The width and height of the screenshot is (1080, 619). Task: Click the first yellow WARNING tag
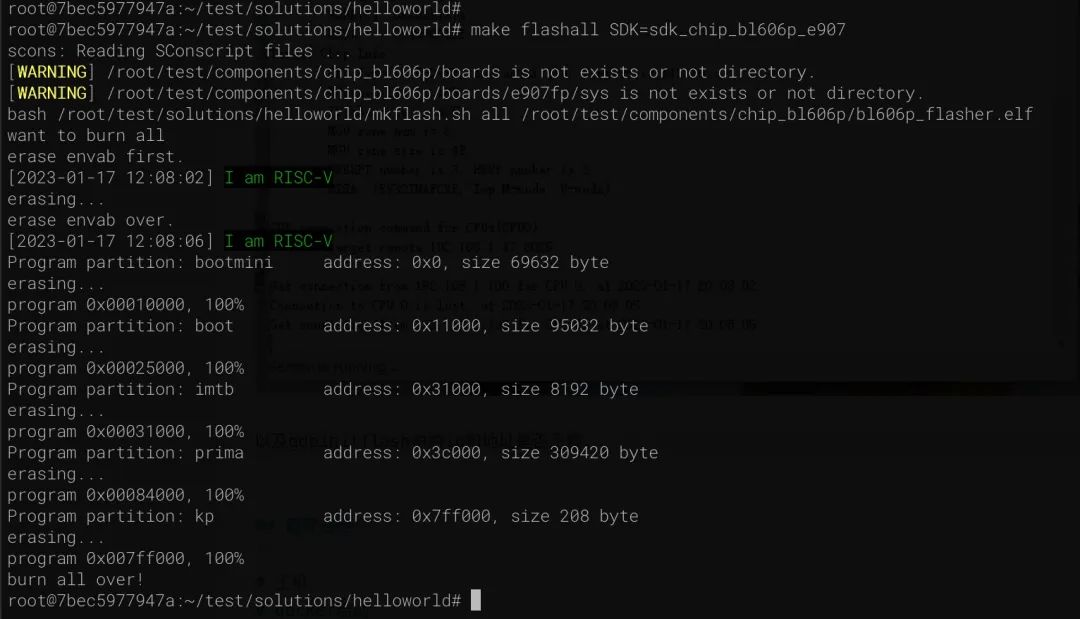point(52,72)
